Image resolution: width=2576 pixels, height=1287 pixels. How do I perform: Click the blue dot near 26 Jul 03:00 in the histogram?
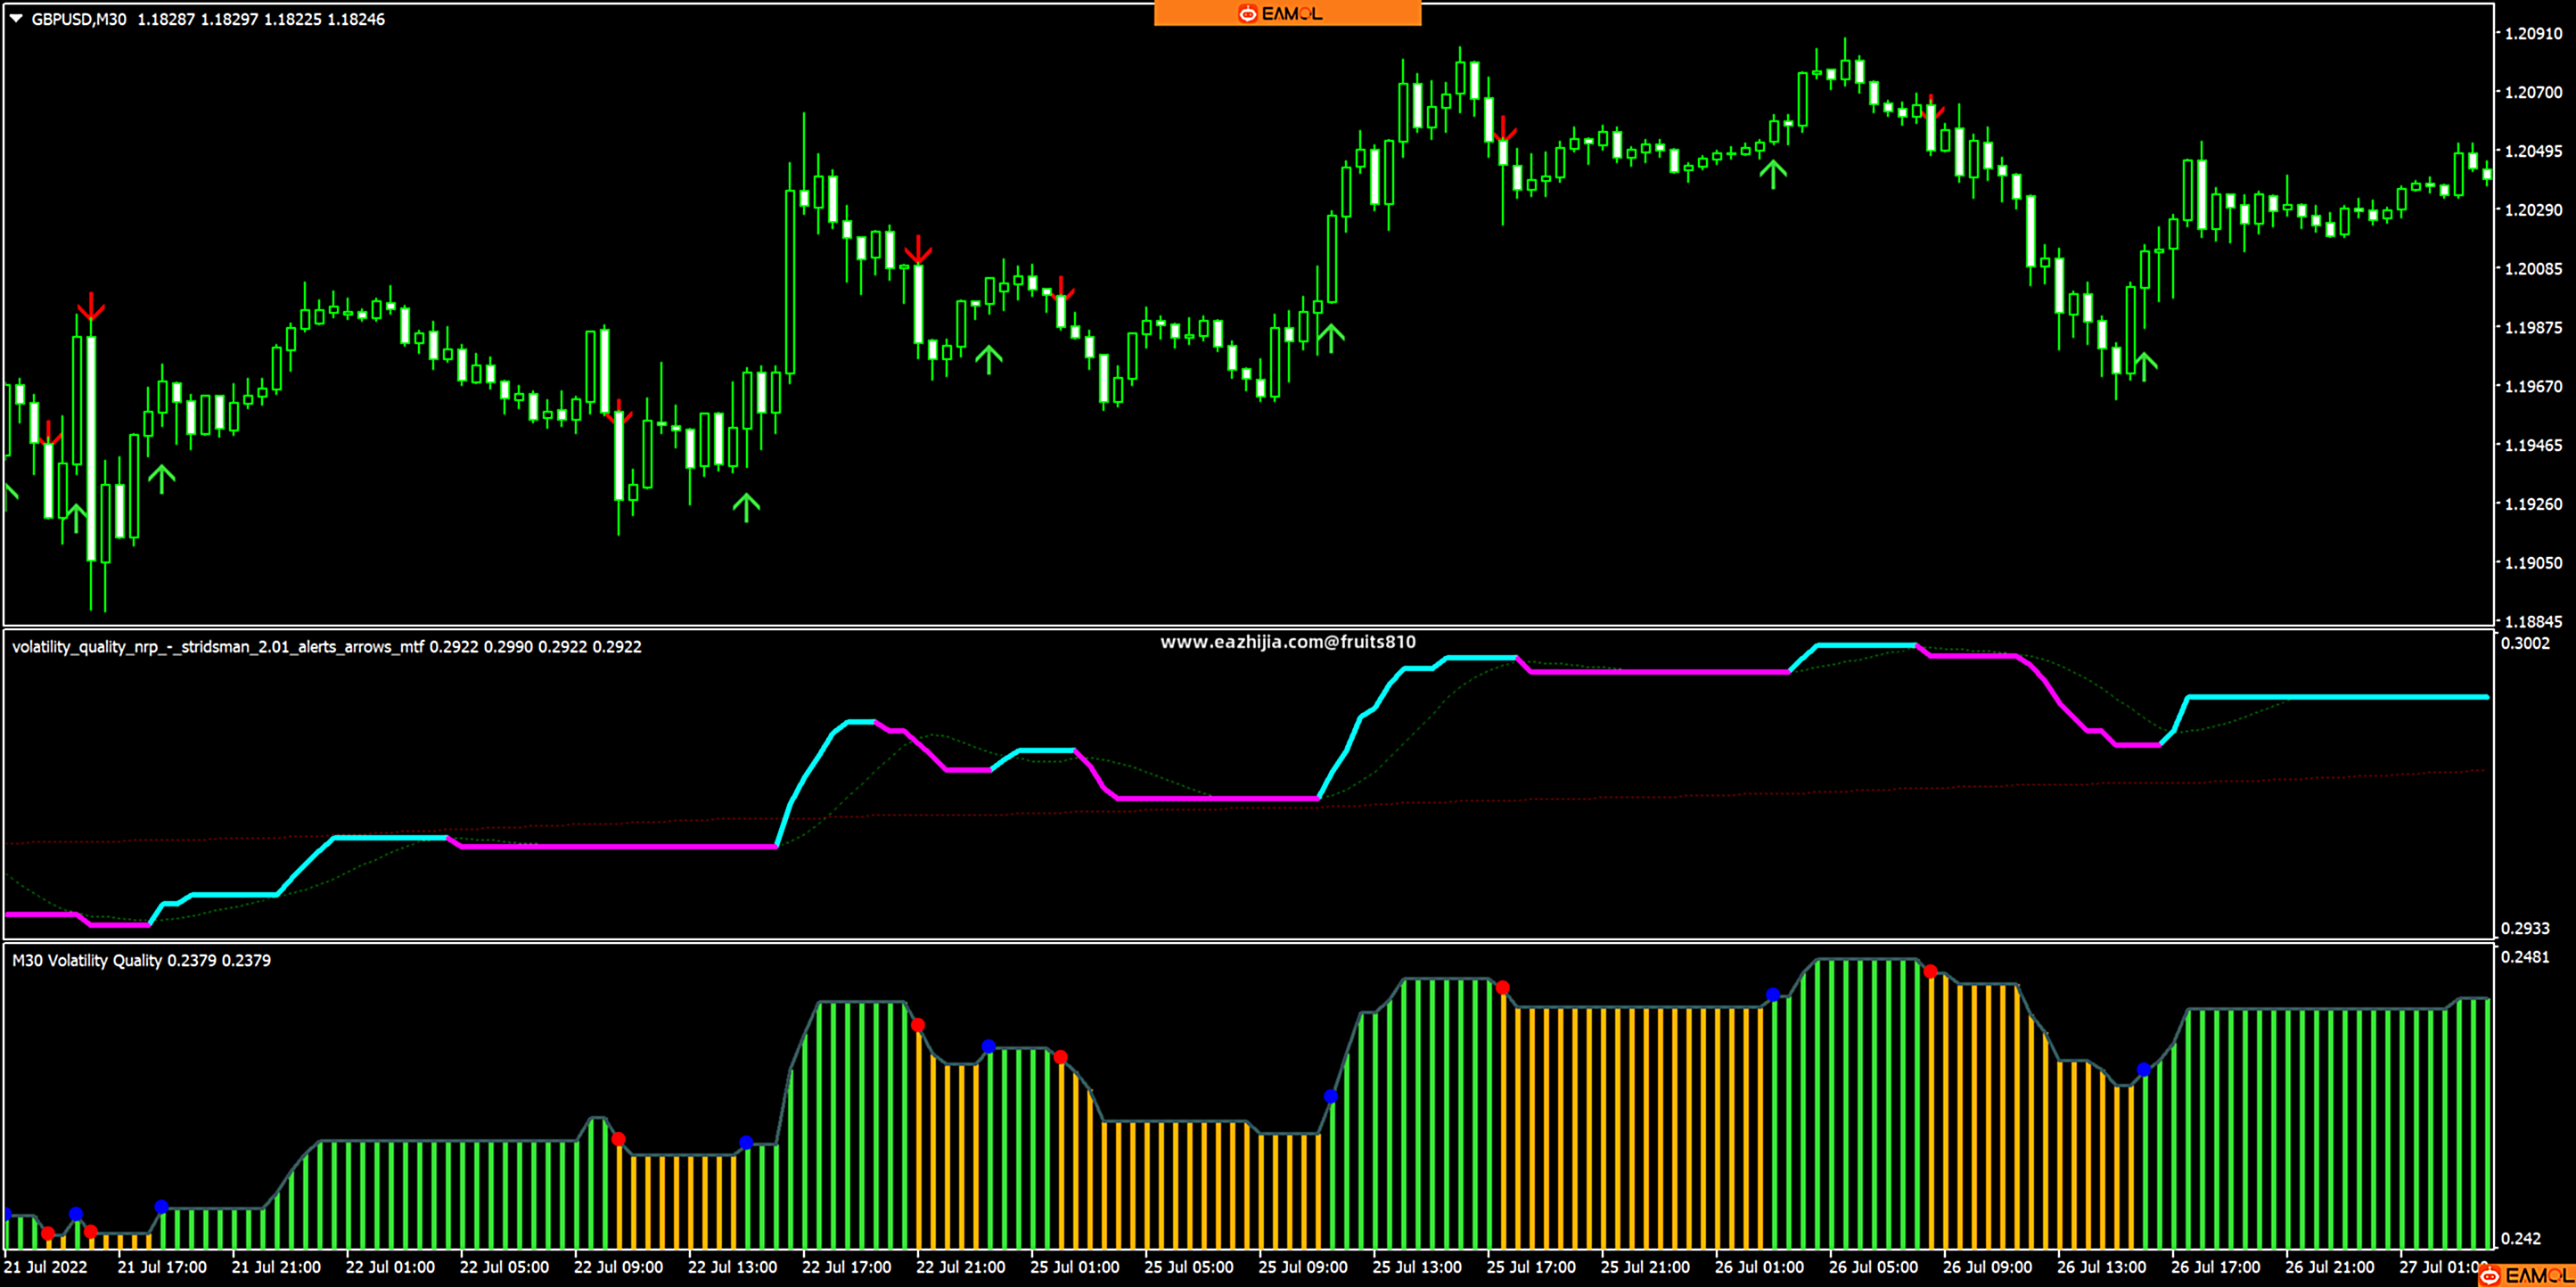pyautogui.click(x=1773, y=994)
